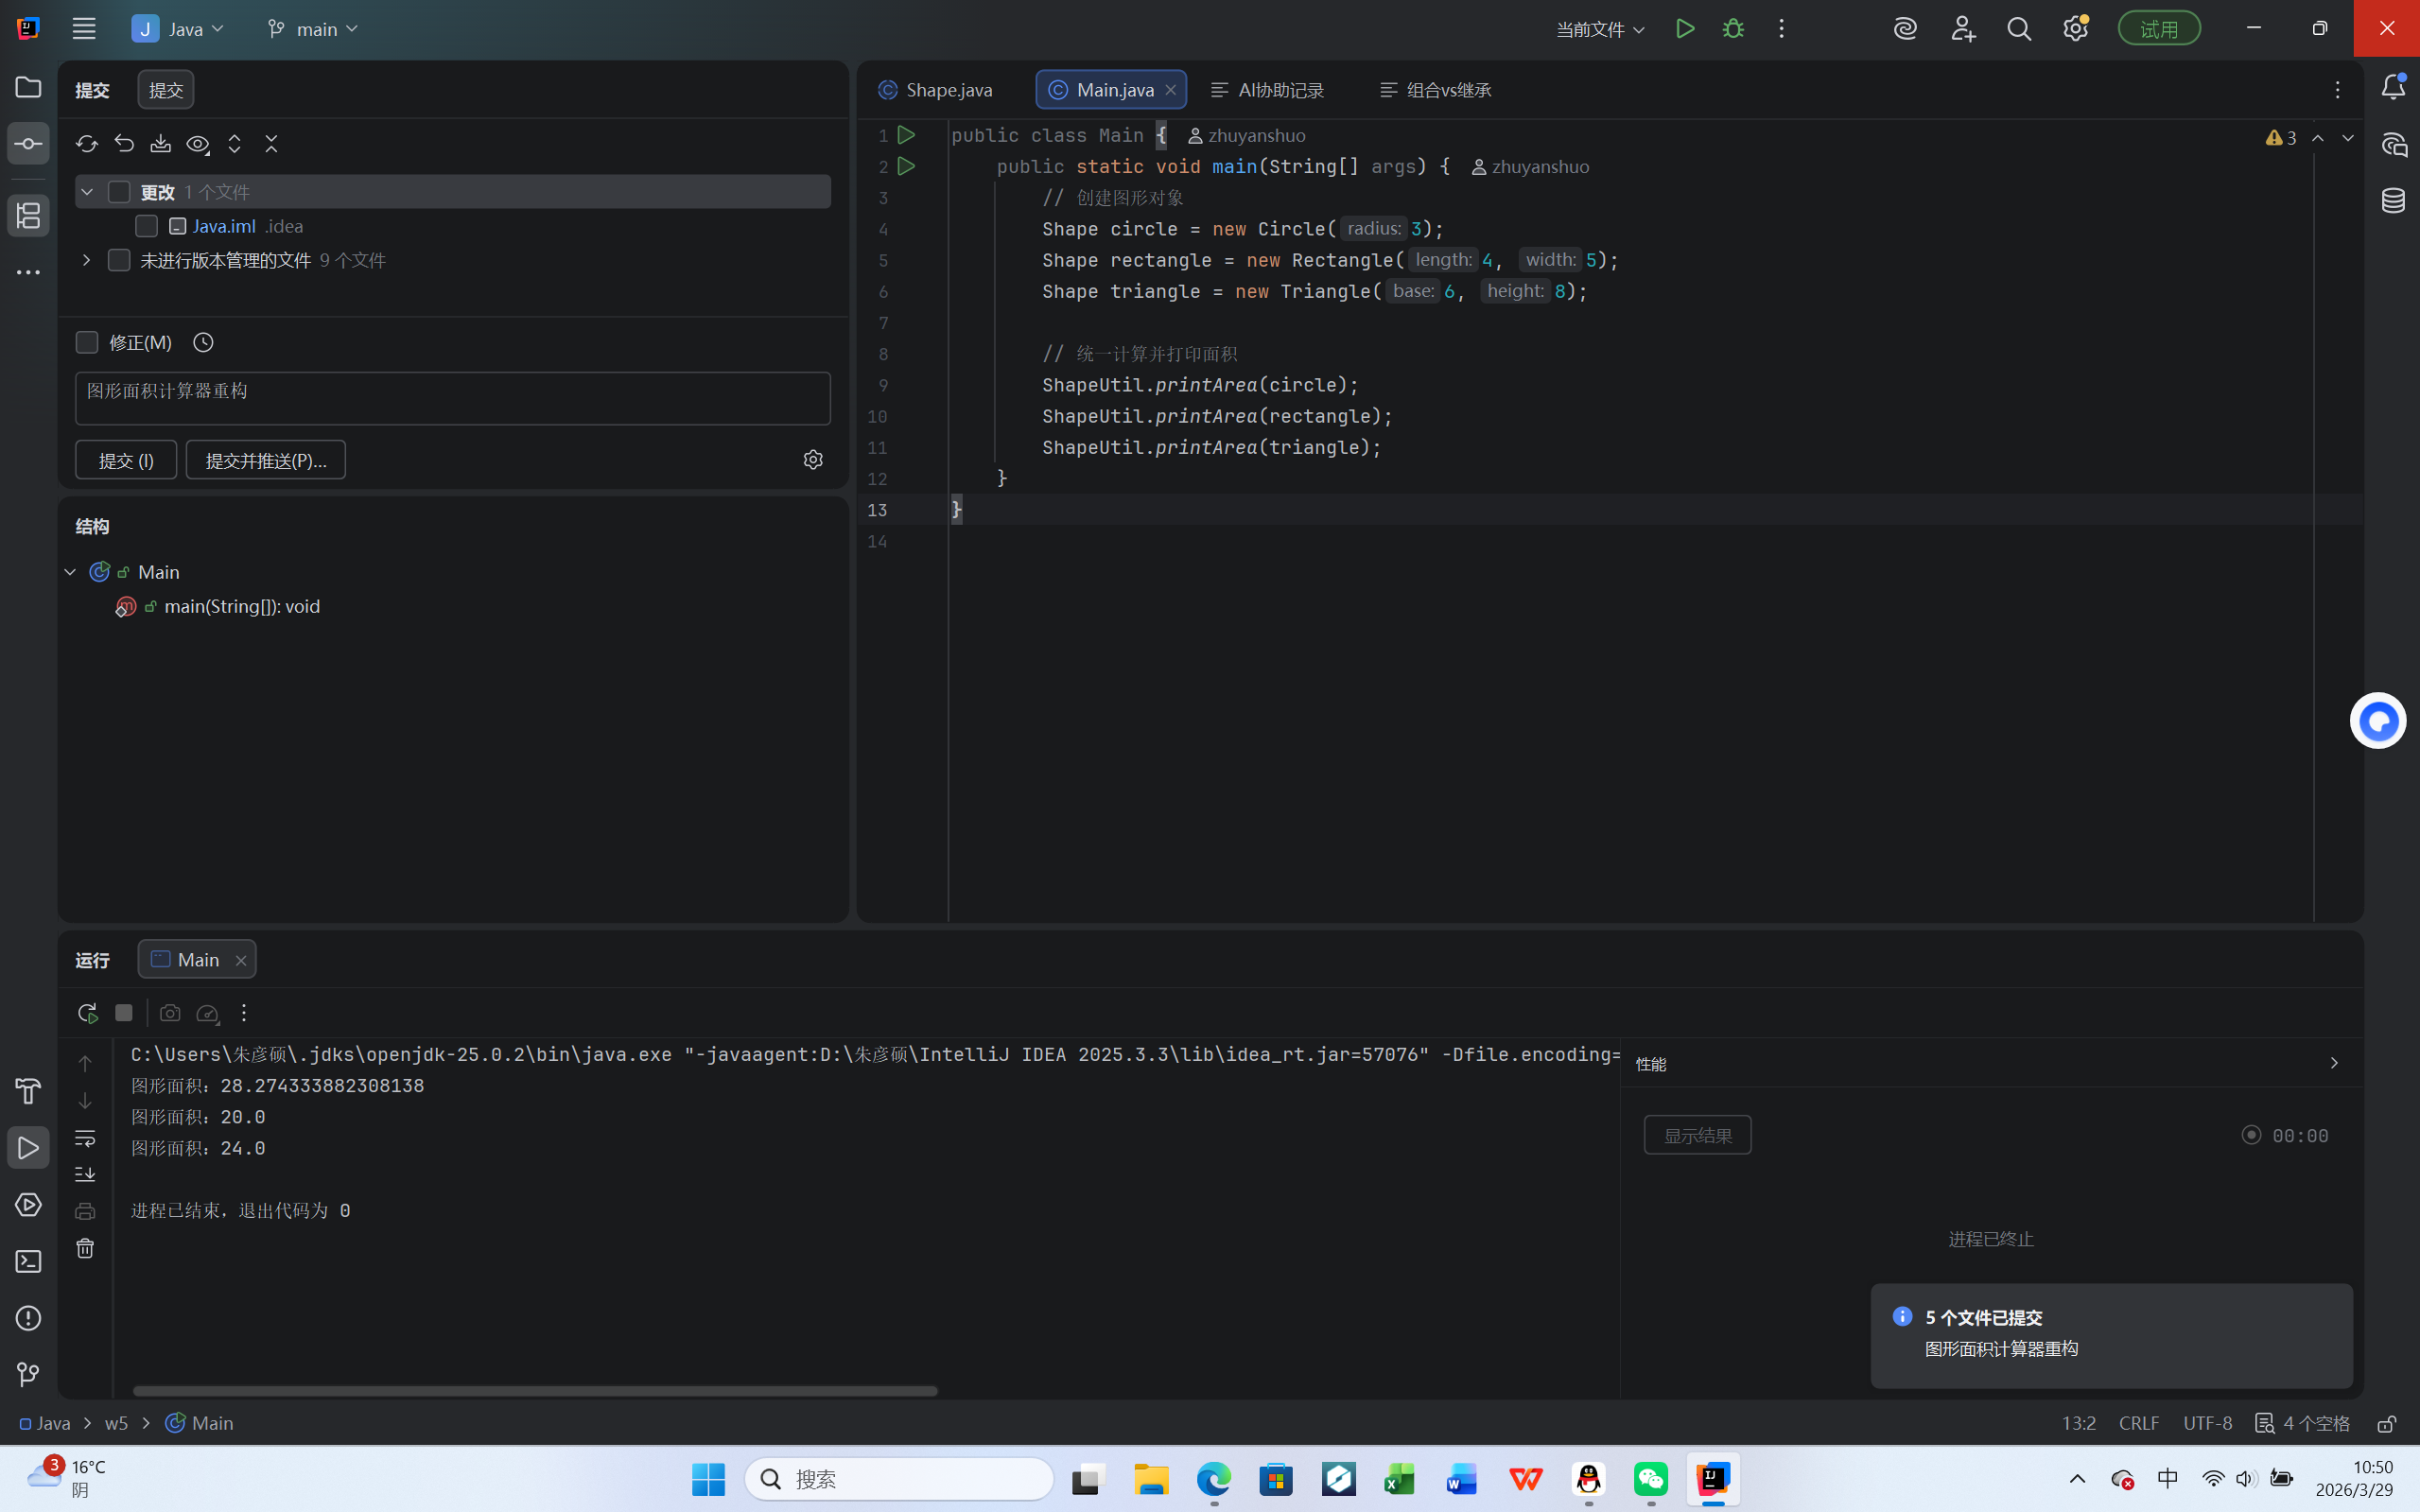Click the commit message history clock icon
Image resolution: width=2420 pixels, height=1512 pixels.
[203, 343]
